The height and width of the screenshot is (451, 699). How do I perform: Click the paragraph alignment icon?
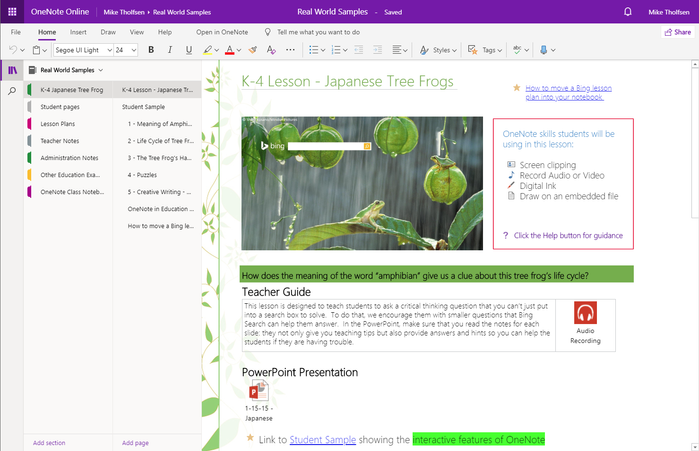click(397, 50)
